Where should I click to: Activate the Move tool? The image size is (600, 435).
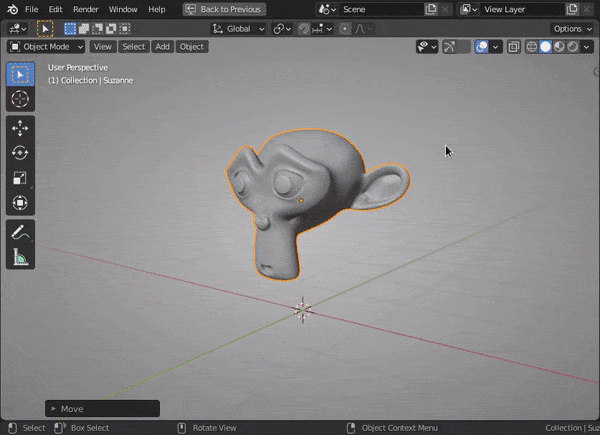(20, 128)
